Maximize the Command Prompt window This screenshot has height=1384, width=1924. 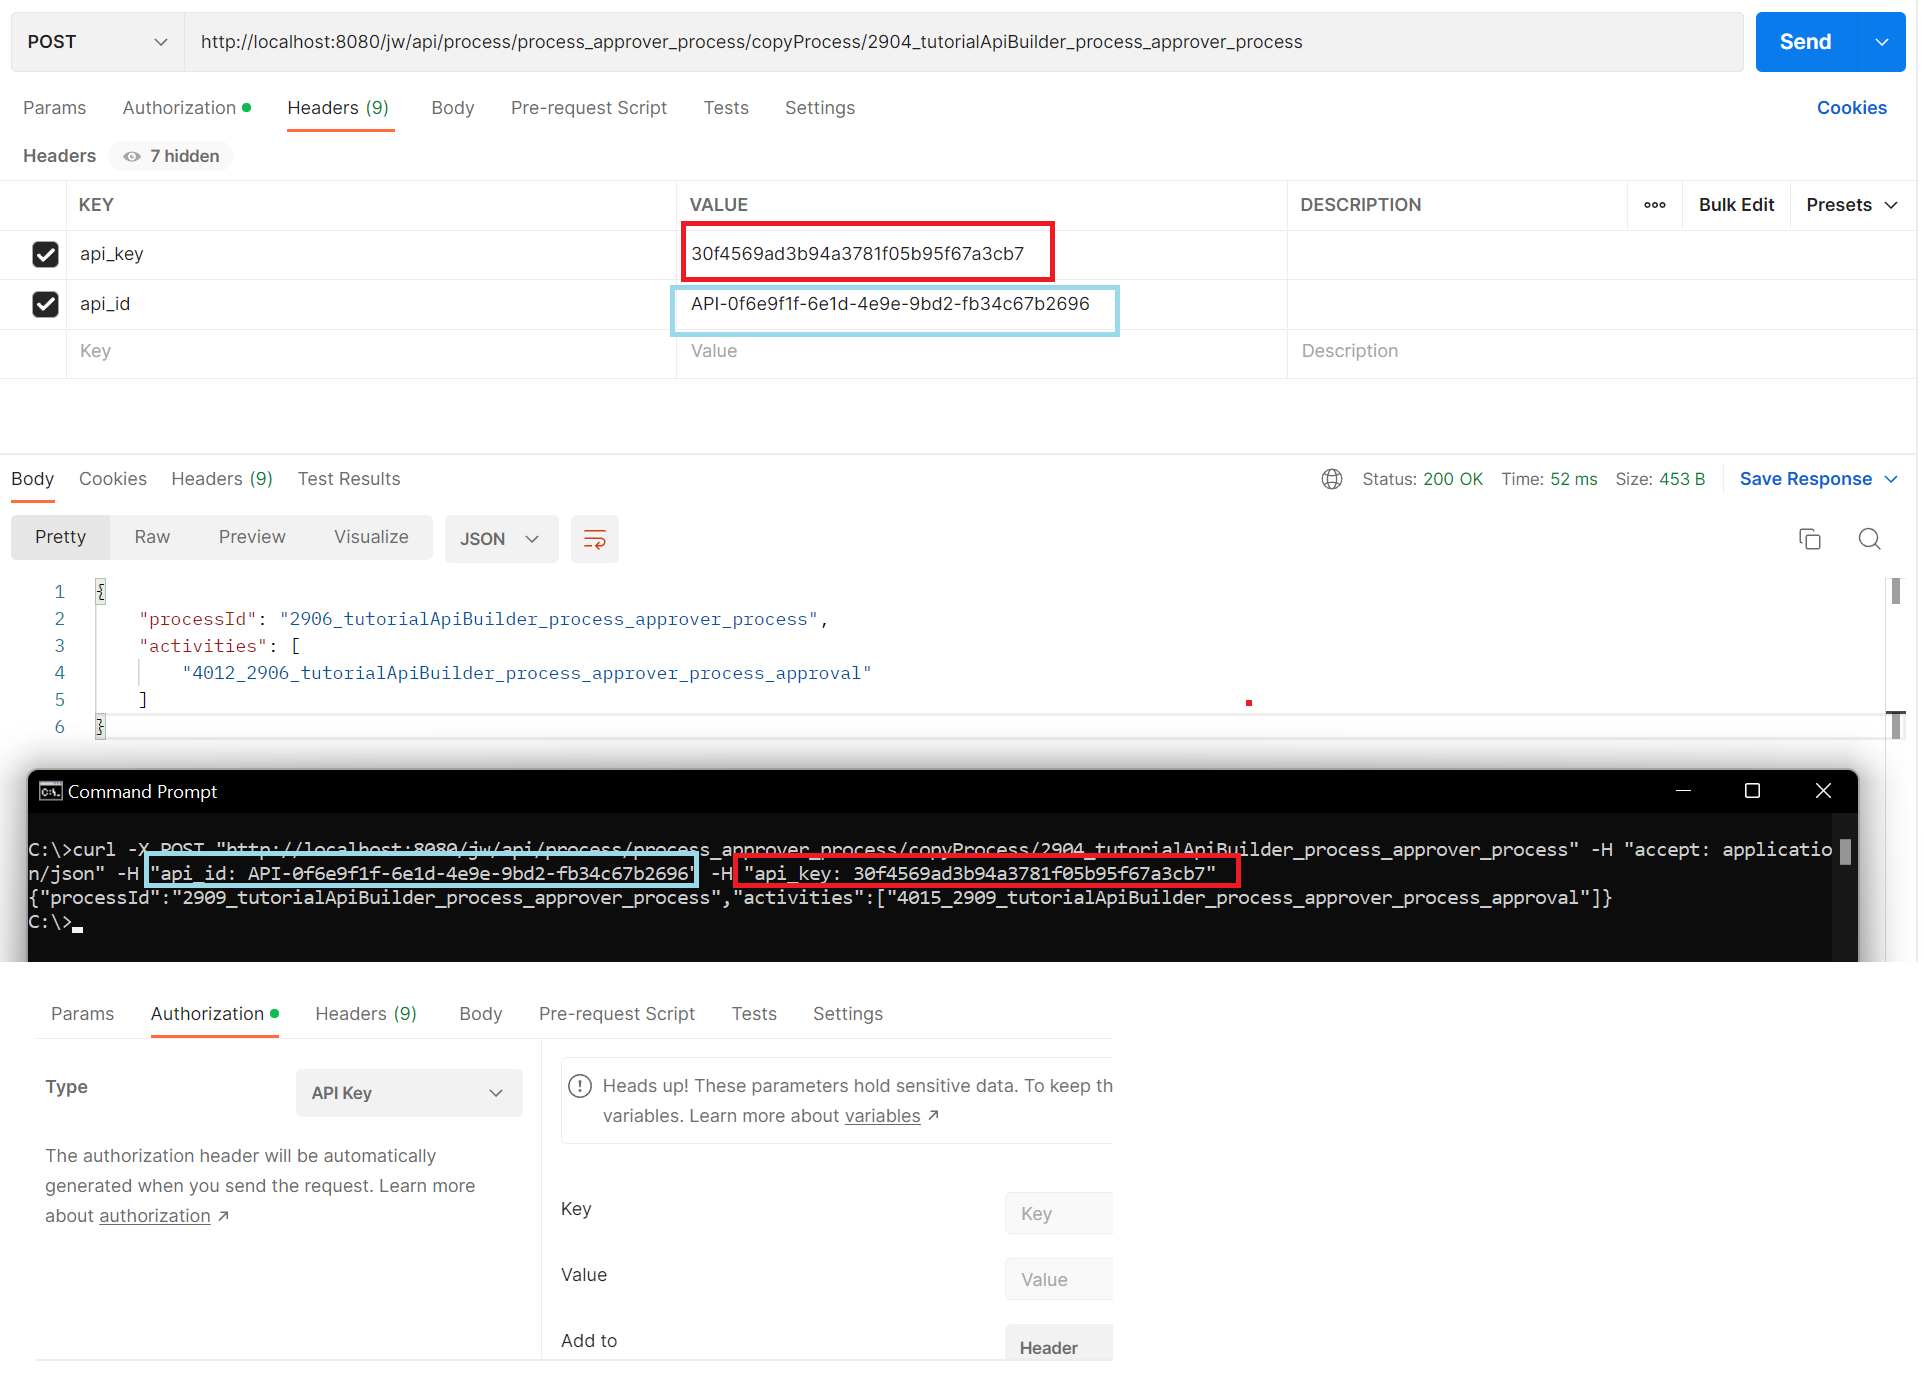pyautogui.click(x=1752, y=791)
